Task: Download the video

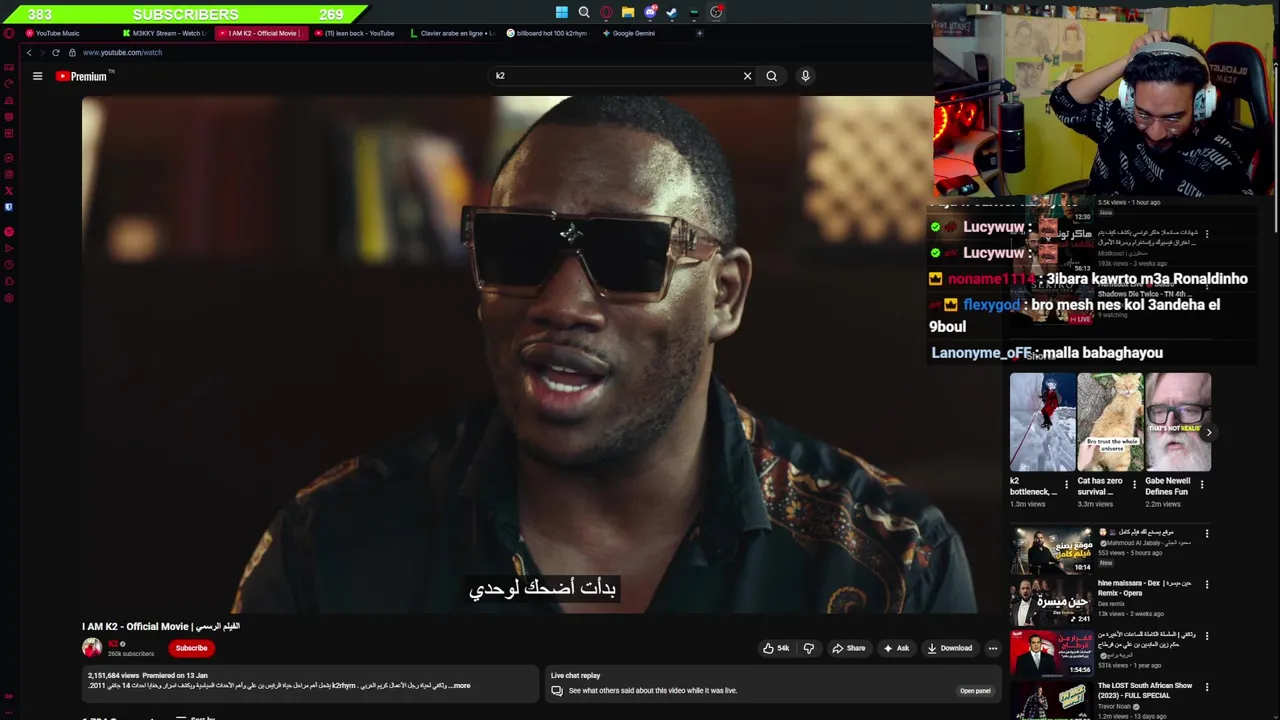Action: [949, 648]
